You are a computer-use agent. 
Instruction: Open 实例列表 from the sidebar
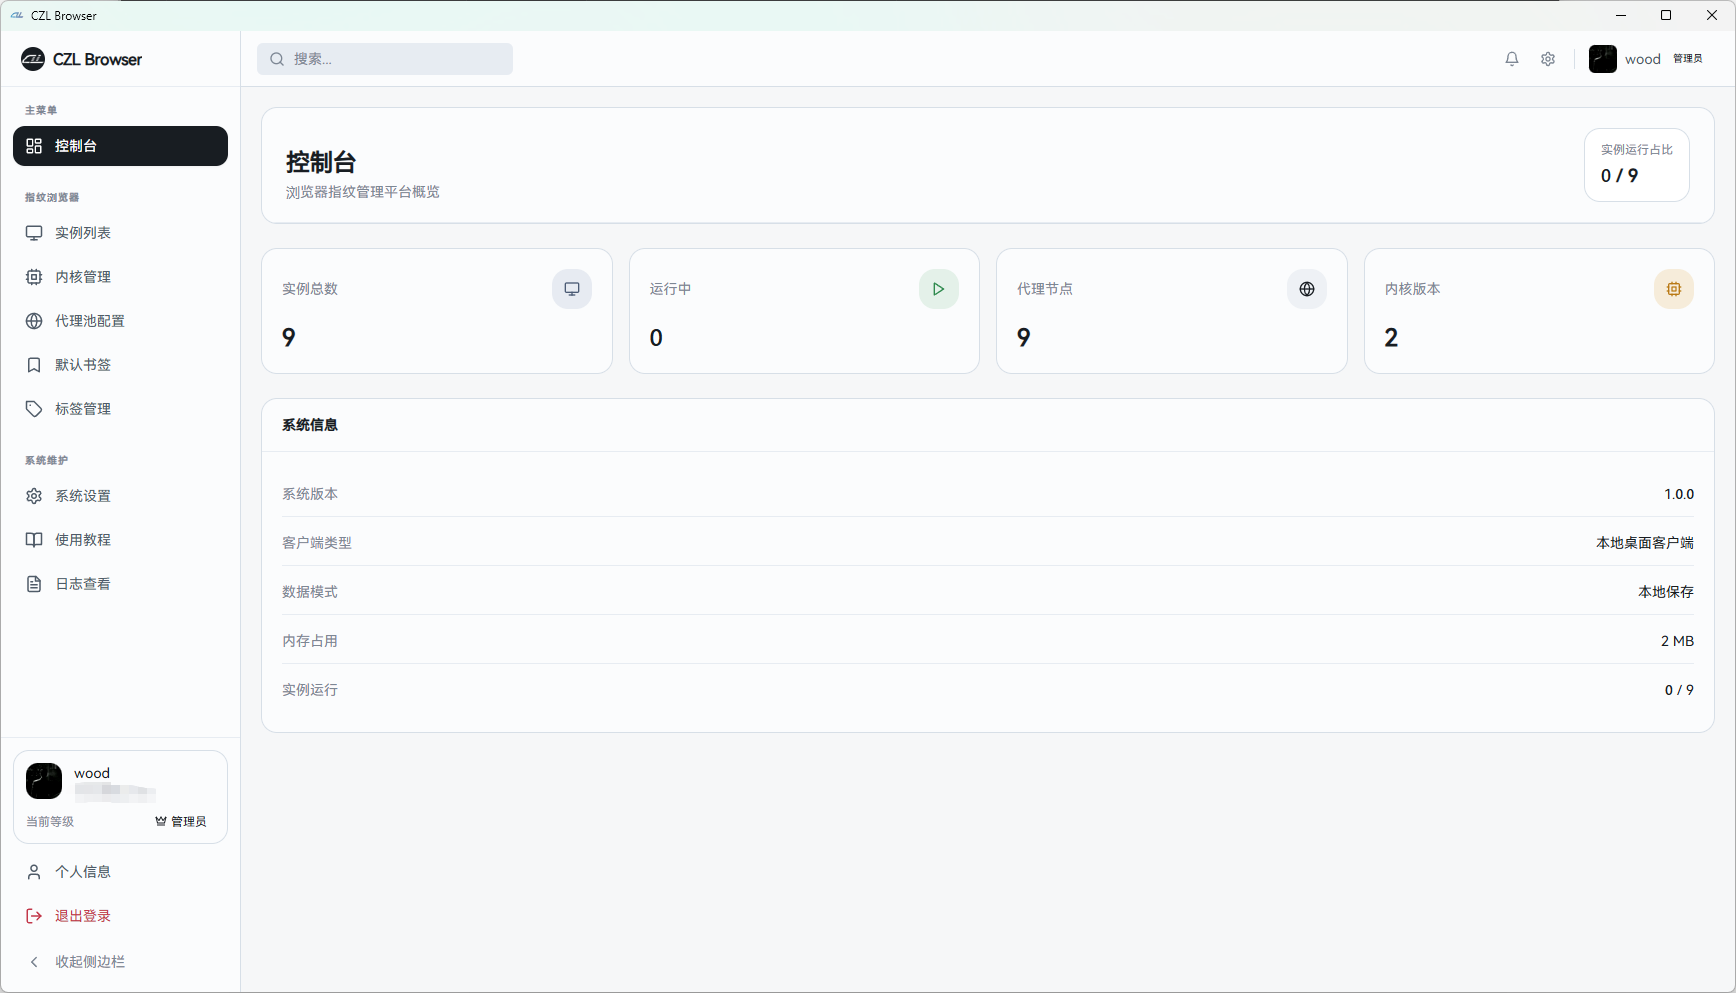coord(120,233)
